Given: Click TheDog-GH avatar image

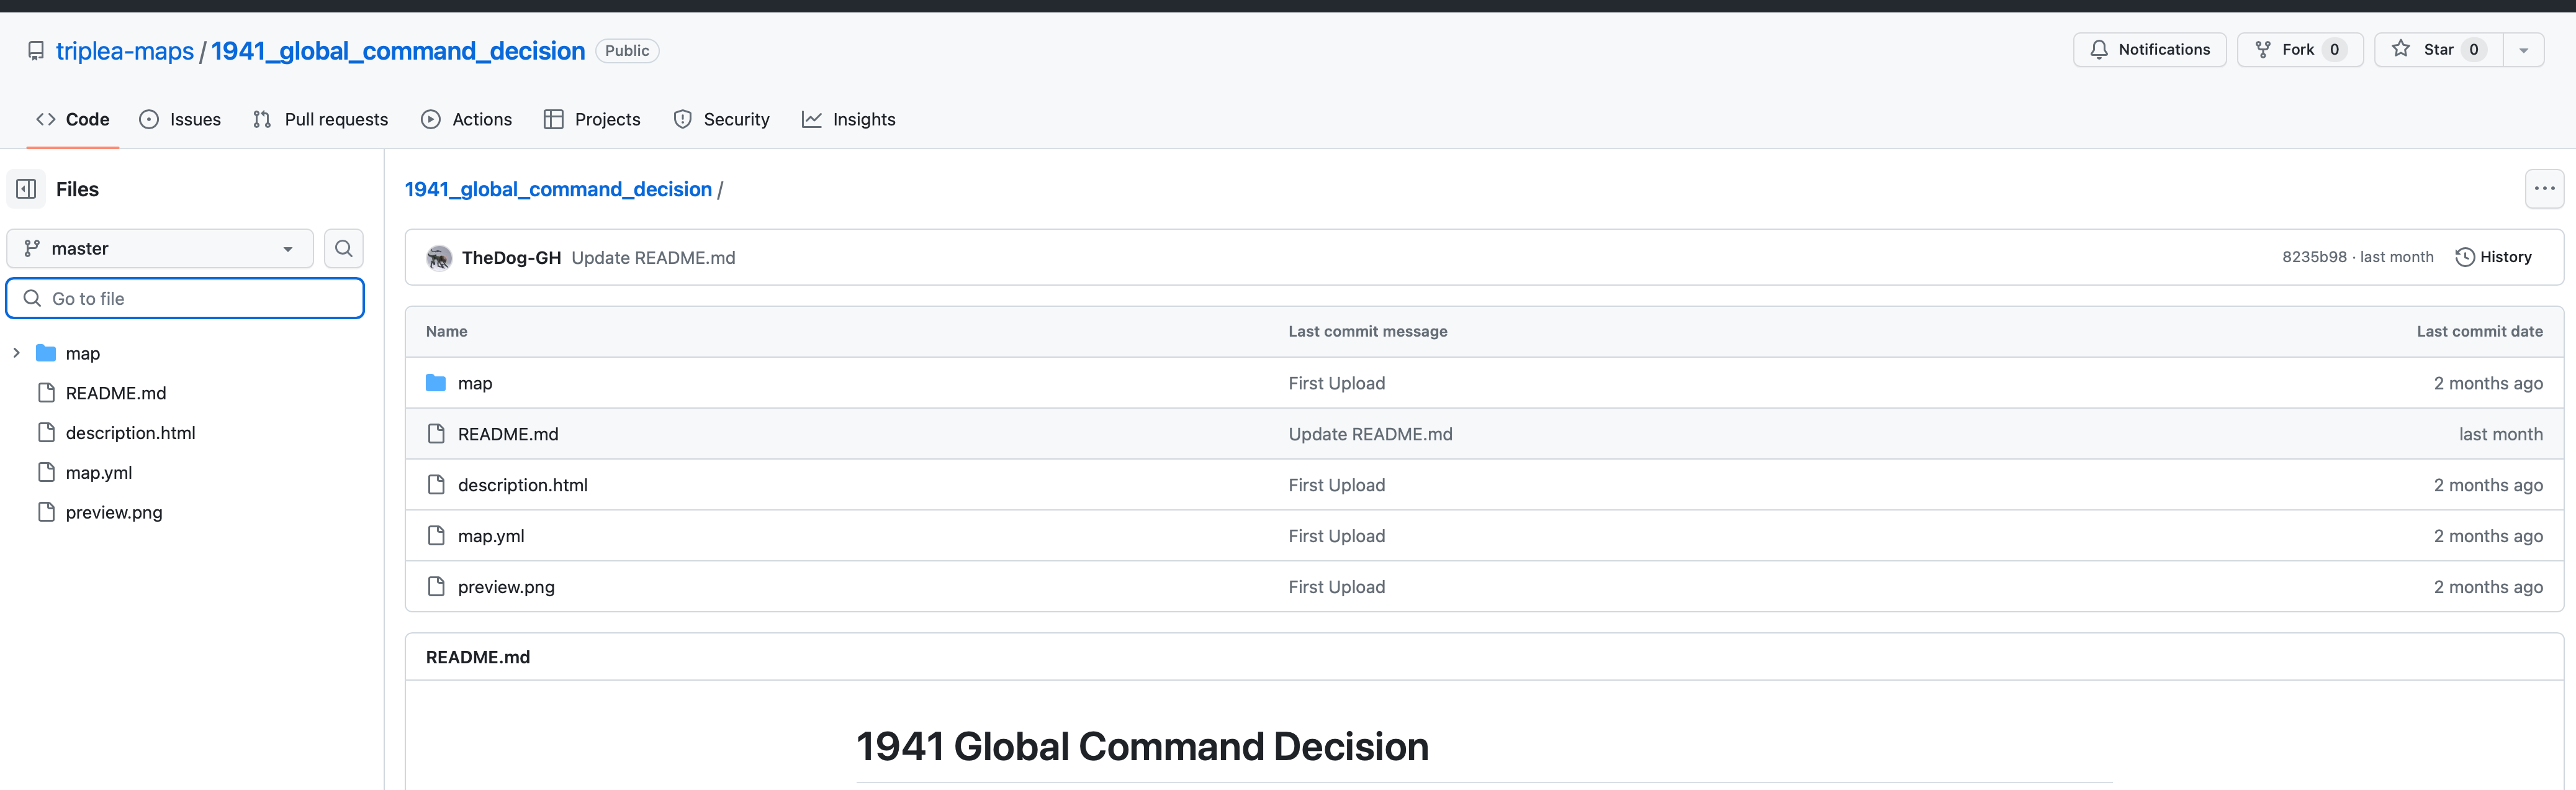Looking at the screenshot, I should point(439,258).
